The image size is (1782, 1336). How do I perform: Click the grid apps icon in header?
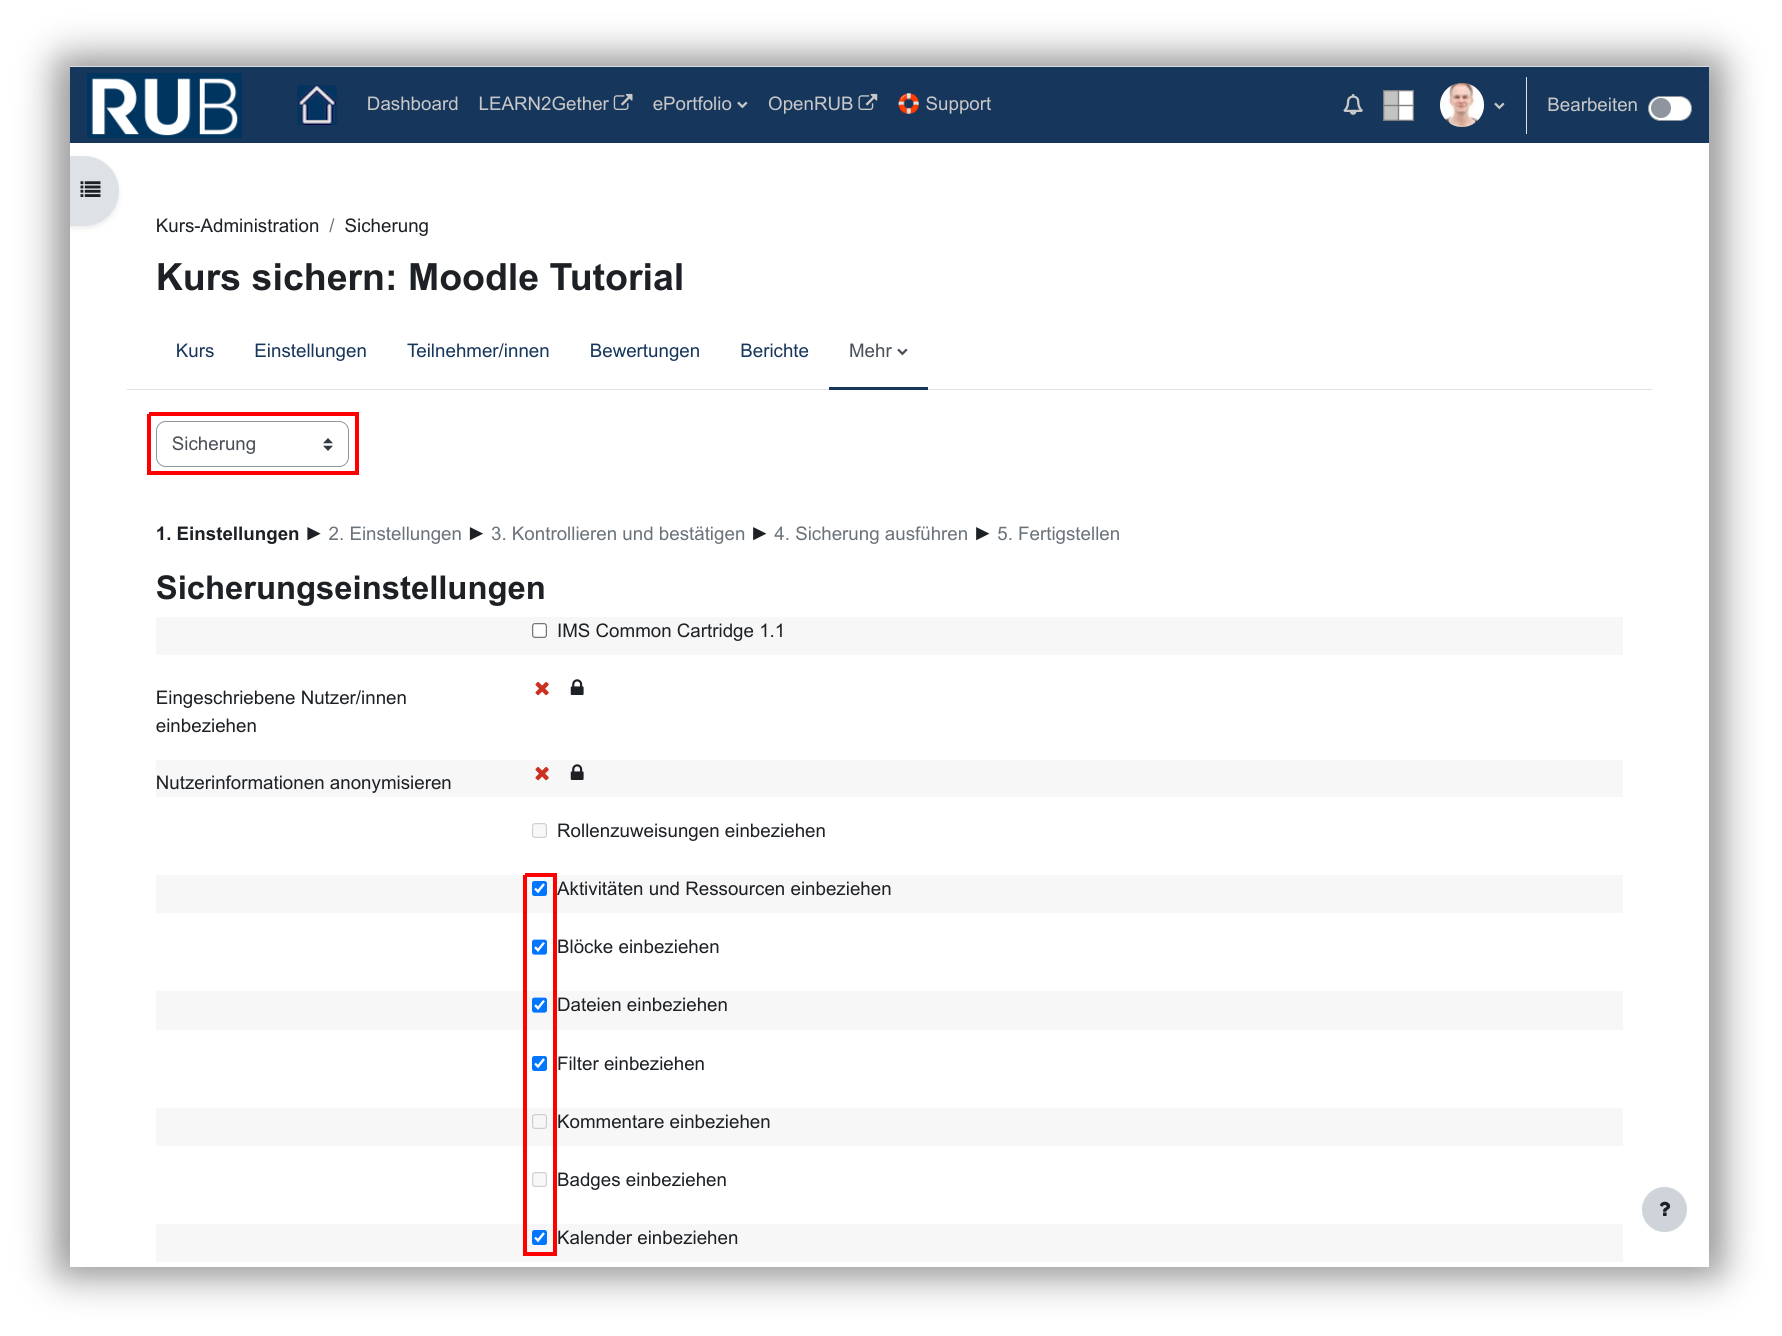pos(1397,105)
